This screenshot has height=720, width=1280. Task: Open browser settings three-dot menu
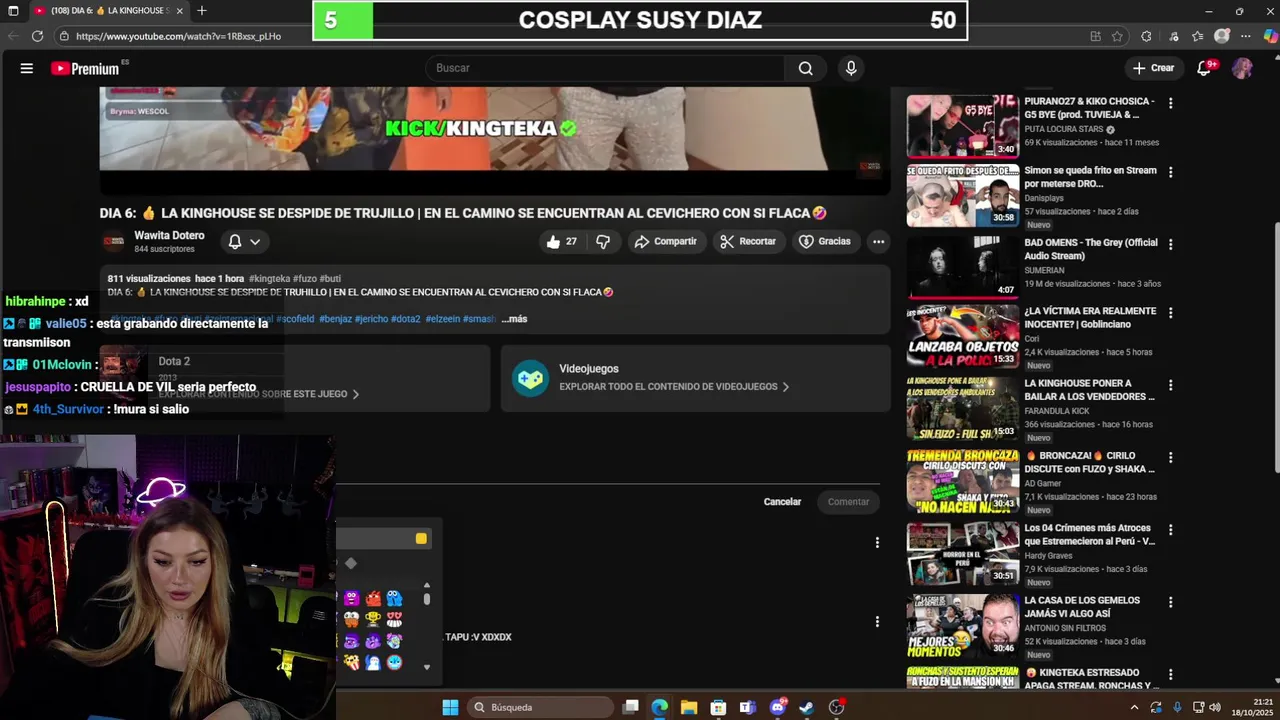click(1246, 36)
